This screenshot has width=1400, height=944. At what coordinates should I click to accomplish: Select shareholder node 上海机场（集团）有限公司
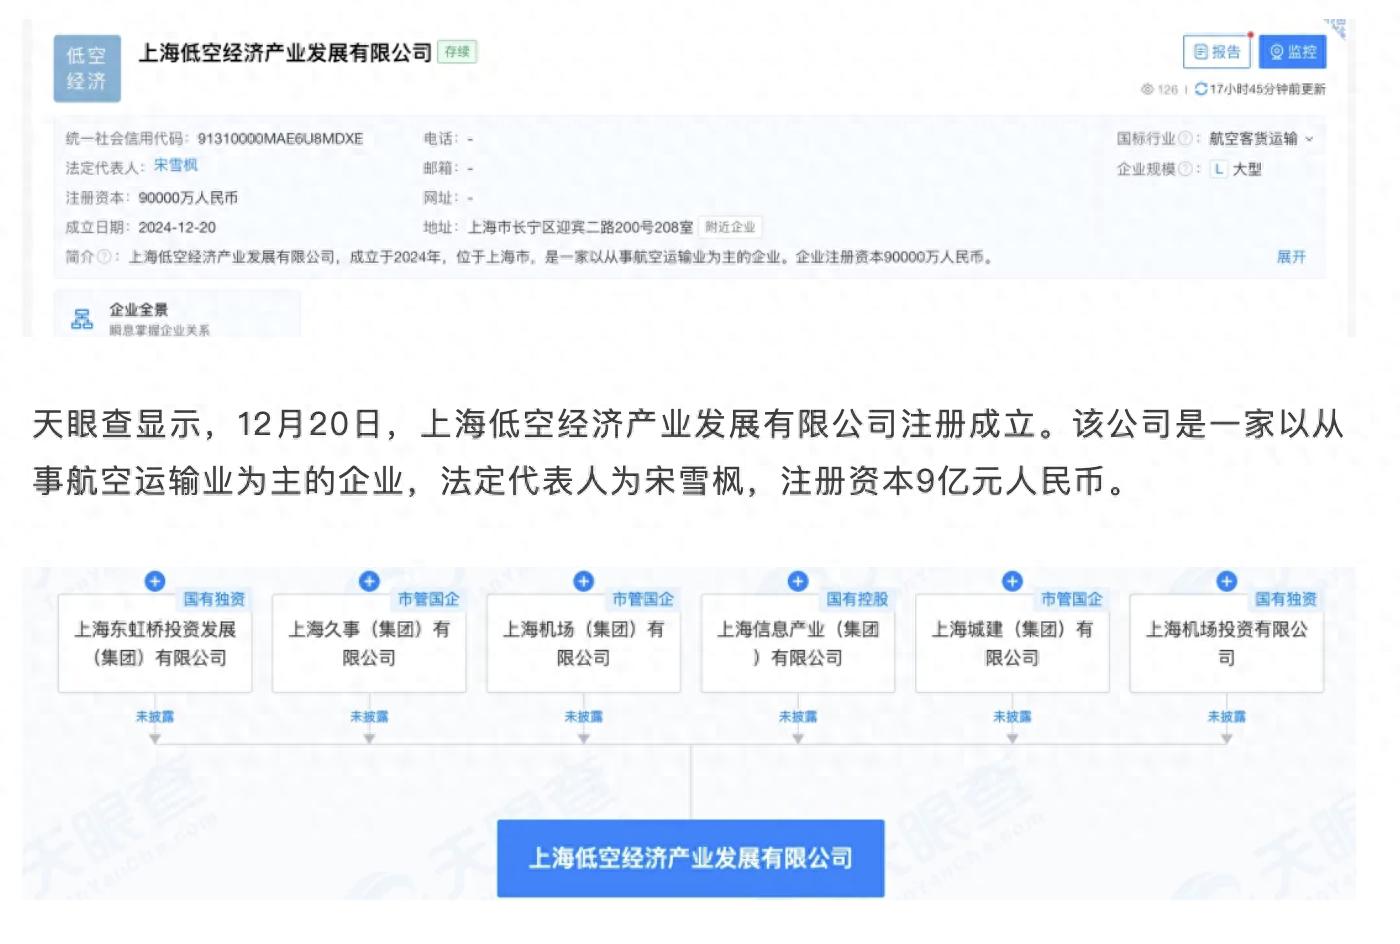tap(584, 643)
